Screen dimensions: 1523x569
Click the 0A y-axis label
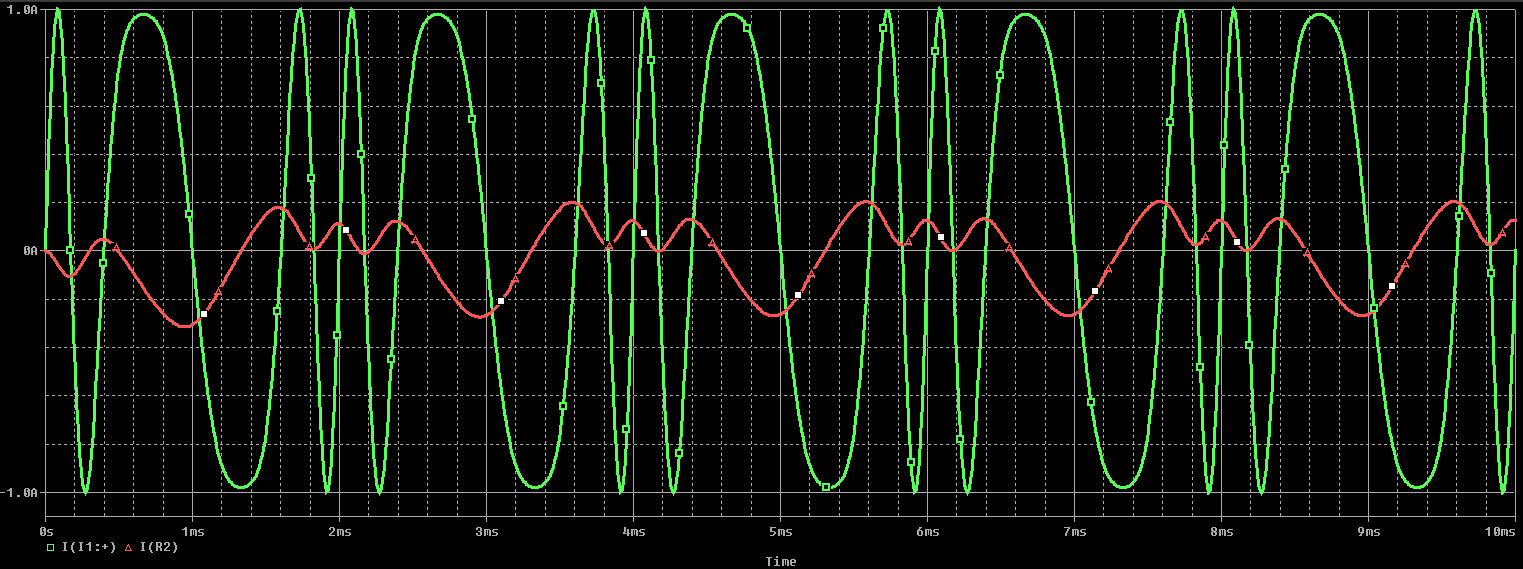(28, 250)
